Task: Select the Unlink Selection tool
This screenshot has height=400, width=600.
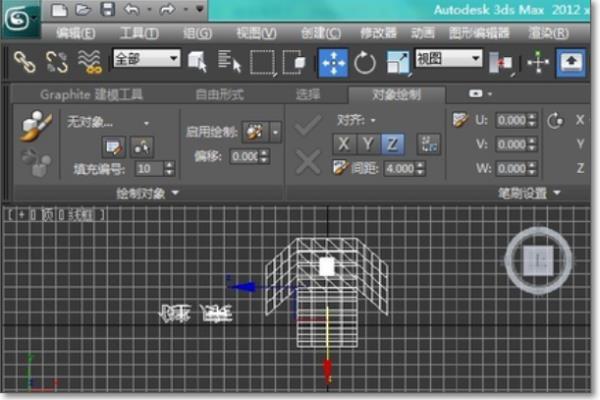Action: tap(57, 62)
